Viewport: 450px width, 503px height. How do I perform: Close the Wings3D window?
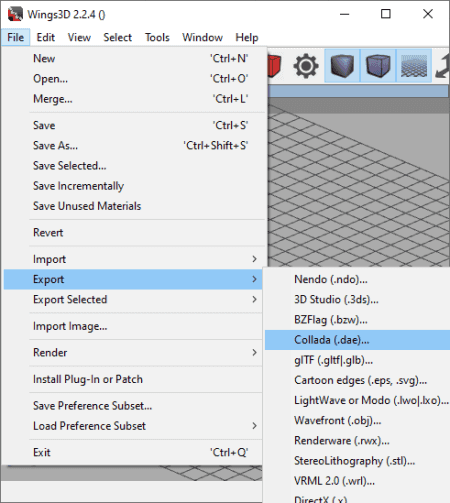click(428, 14)
